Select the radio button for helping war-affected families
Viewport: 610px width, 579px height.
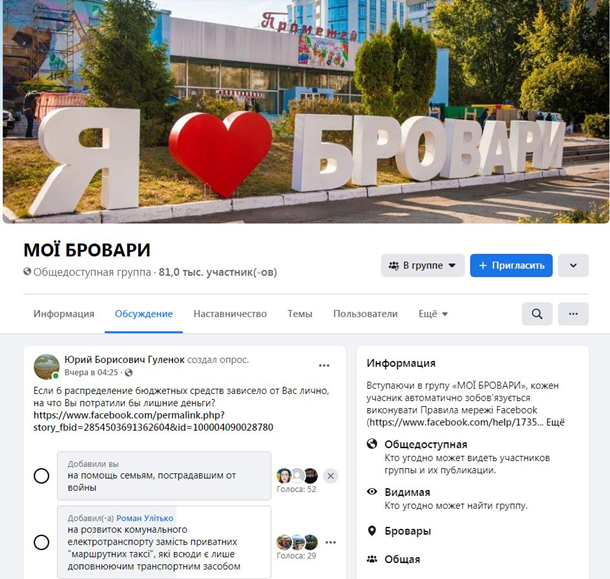click(41, 475)
